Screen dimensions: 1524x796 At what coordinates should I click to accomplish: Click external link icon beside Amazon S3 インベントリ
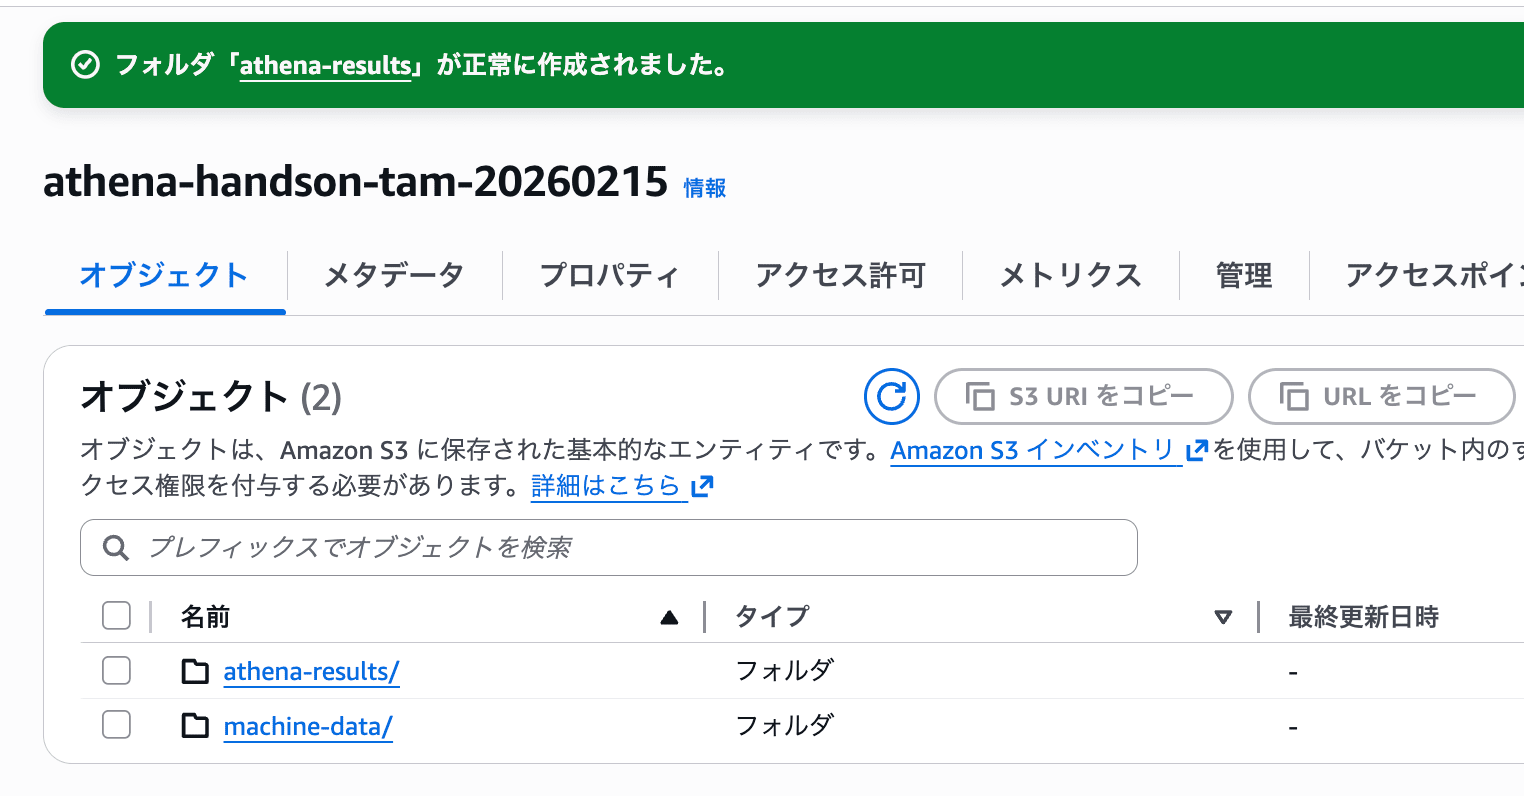click(1196, 451)
